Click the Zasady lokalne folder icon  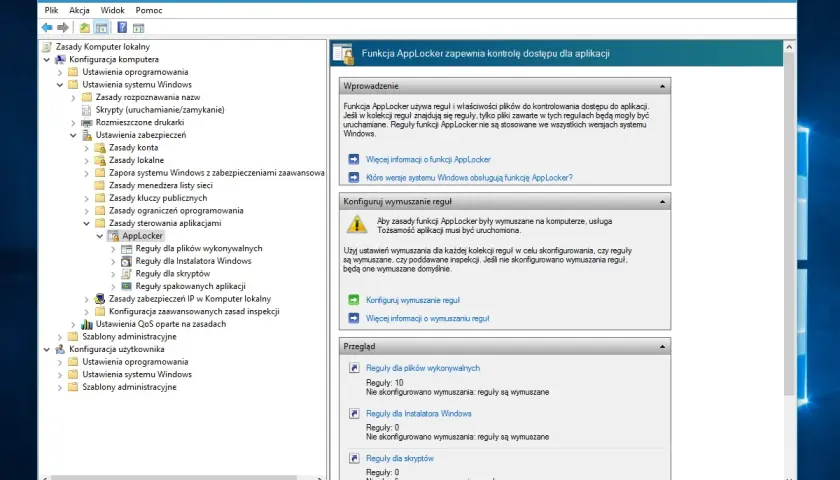click(100, 160)
